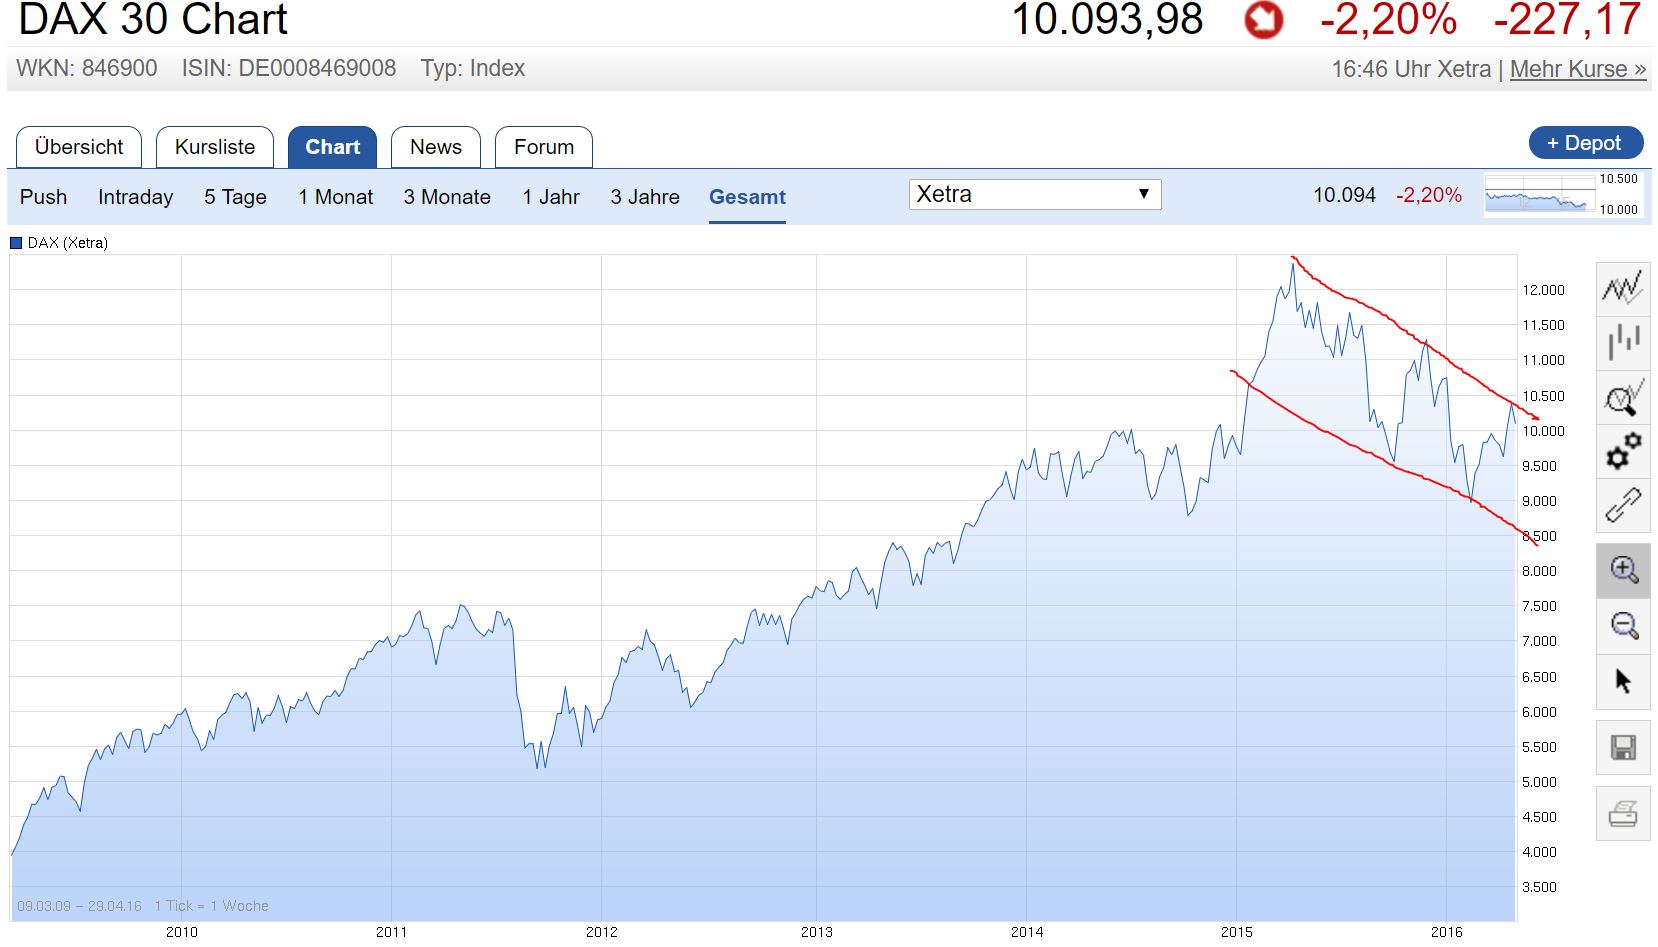Activate the zoom-in magnifier tool
Image resolution: width=1658 pixels, height=947 pixels.
pyautogui.click(x=1622, y=570)
